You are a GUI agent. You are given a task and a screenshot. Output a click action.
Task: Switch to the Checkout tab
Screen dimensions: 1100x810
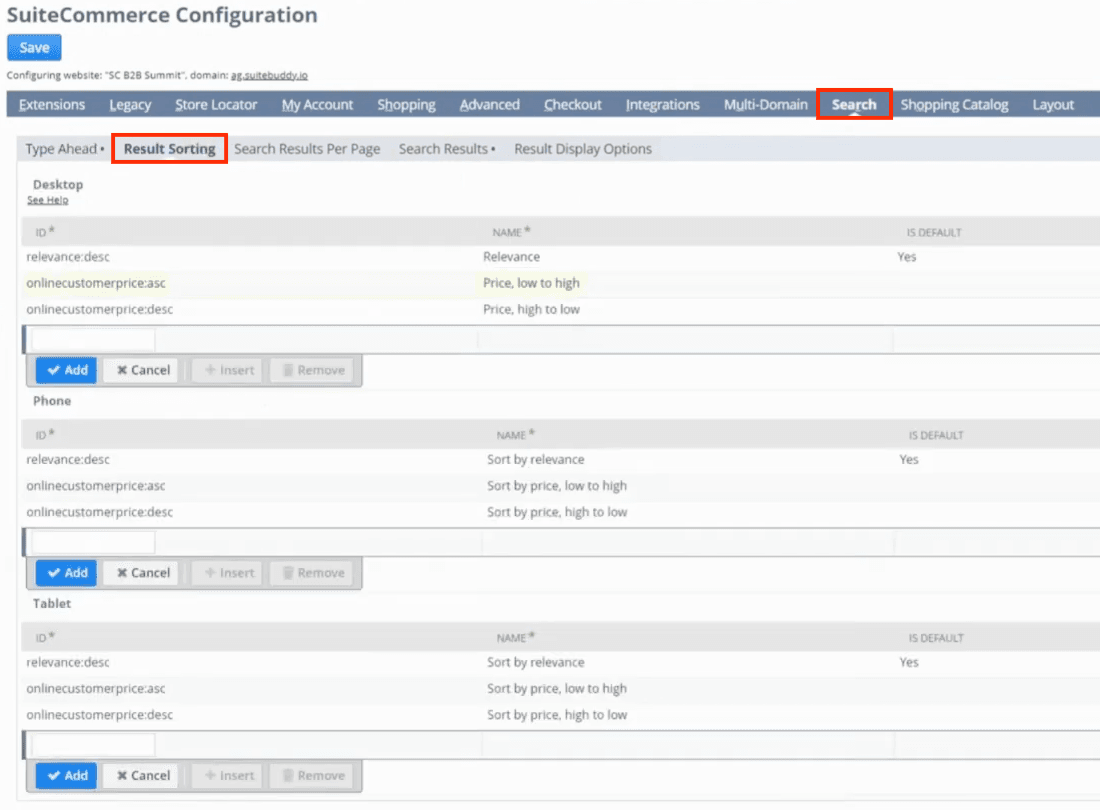coord(572,104)
